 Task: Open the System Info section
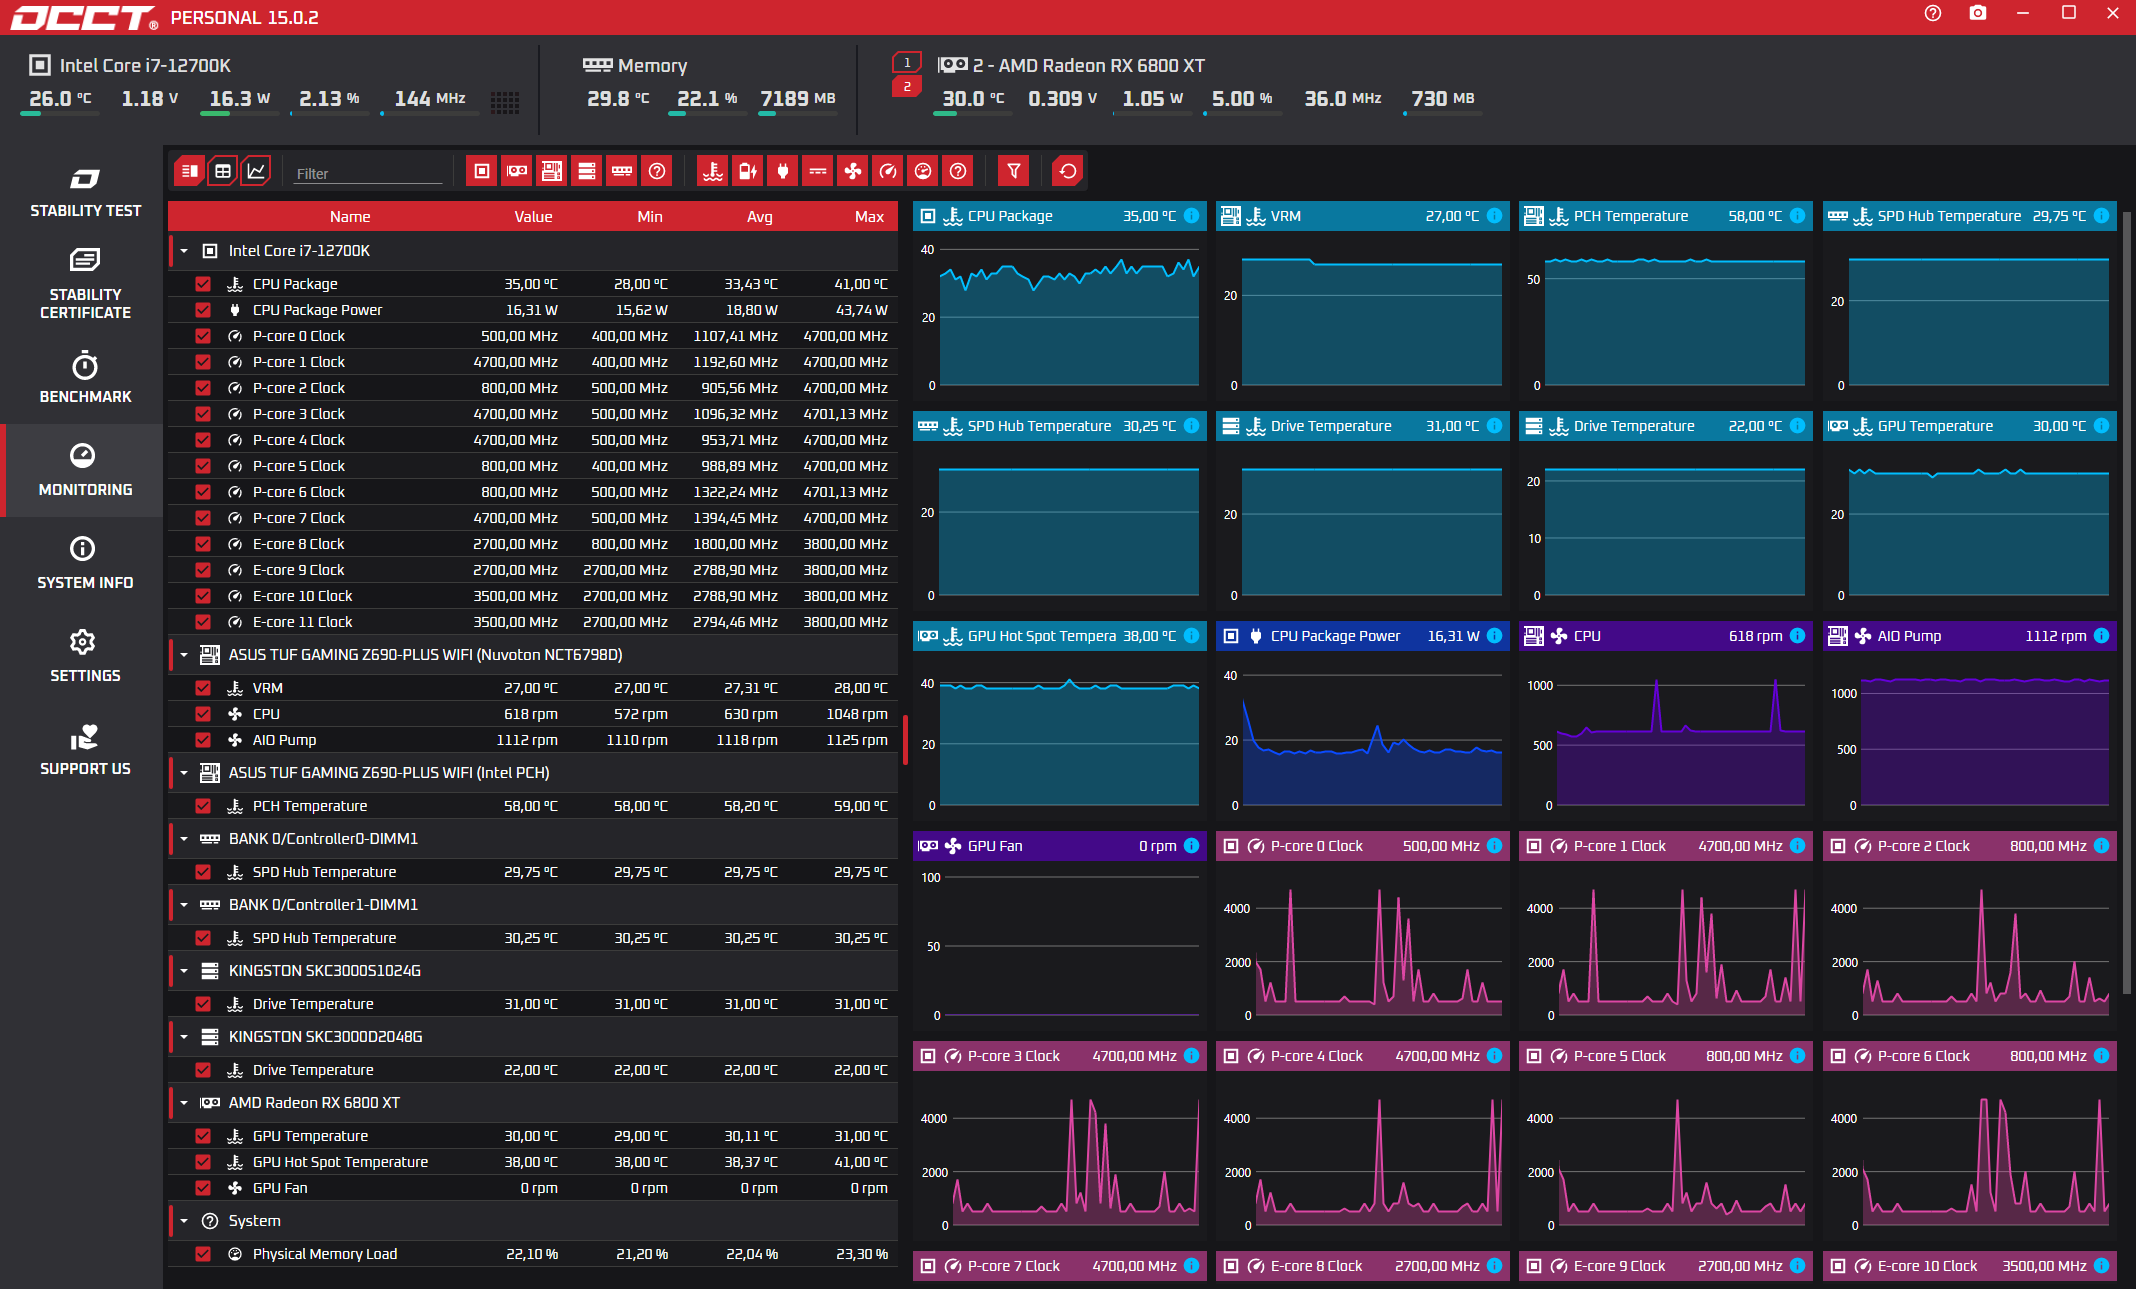(x=85, y=563)
